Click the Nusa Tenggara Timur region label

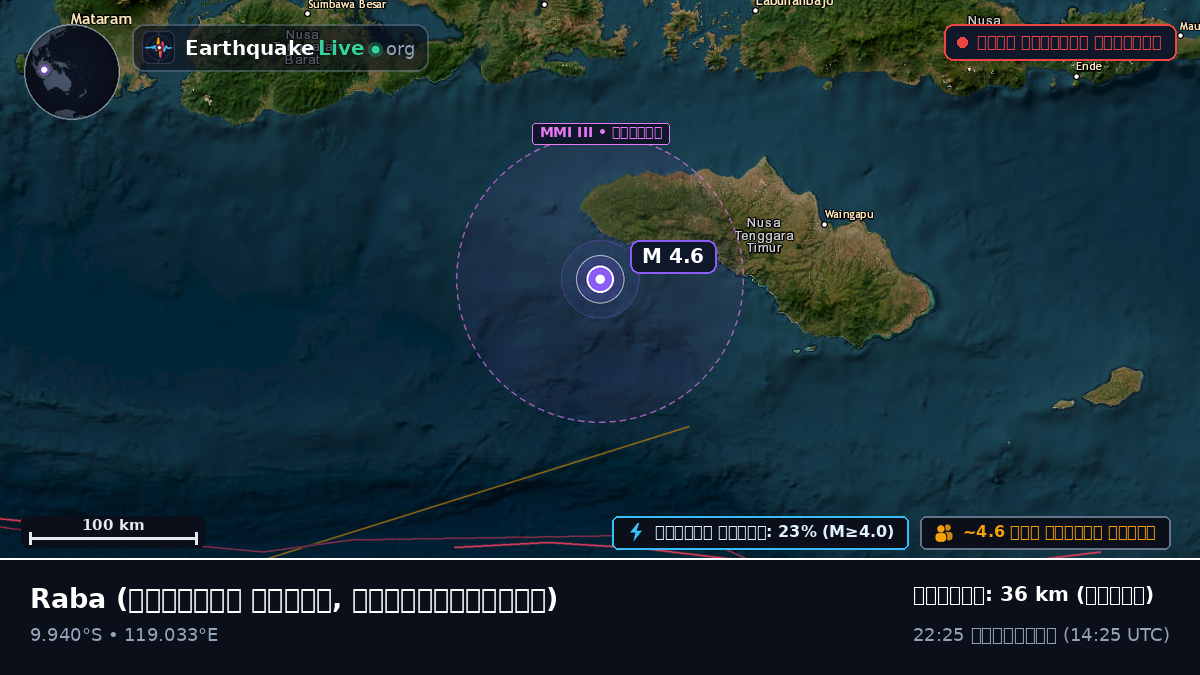coord(764,235)
